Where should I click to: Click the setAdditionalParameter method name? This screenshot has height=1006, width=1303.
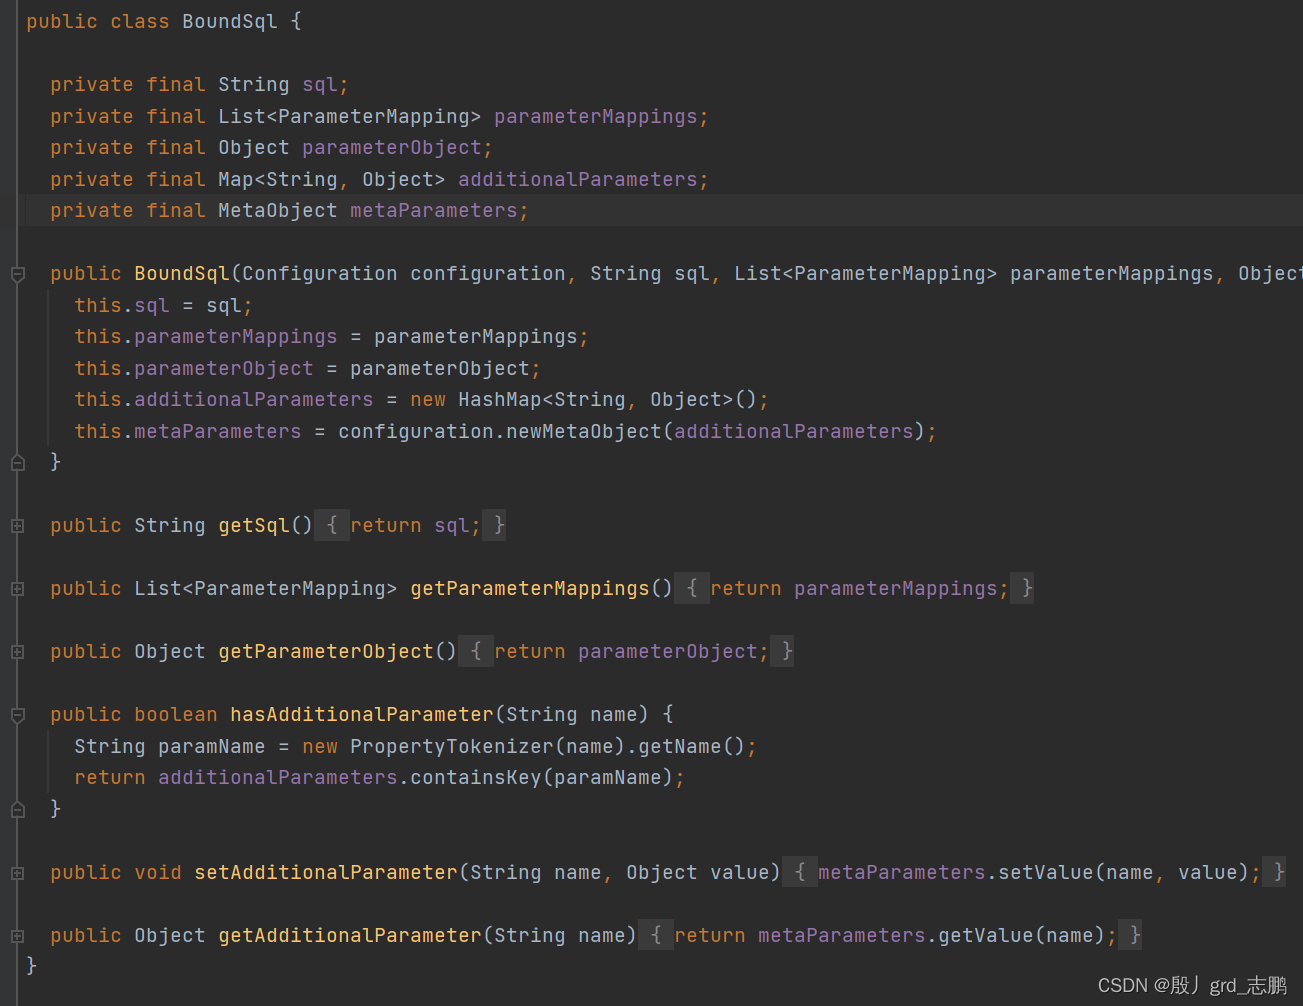pos(326,873)
